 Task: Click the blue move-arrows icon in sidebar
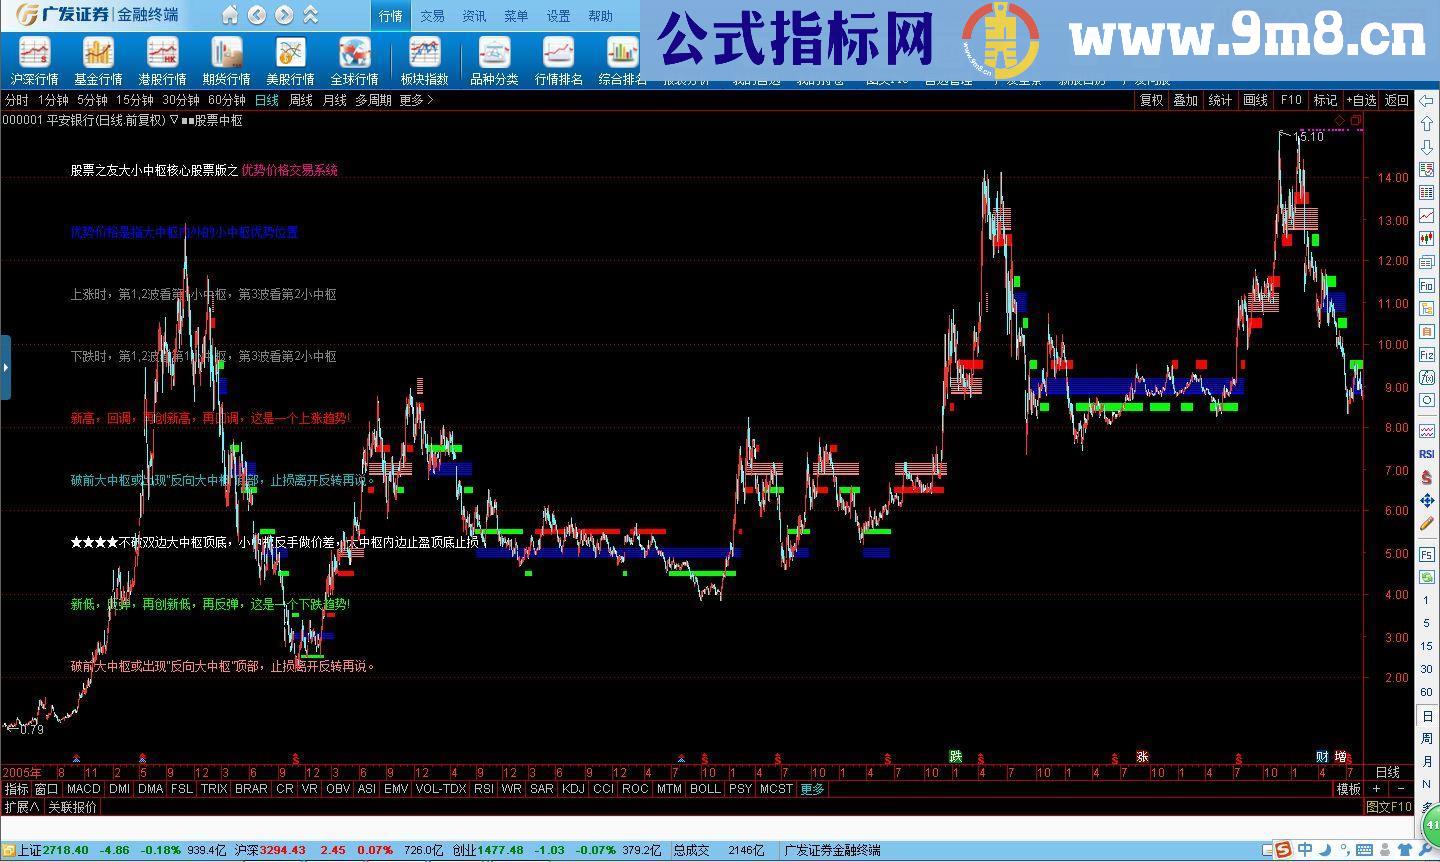pyautogui.click(x=1427, y=500)
